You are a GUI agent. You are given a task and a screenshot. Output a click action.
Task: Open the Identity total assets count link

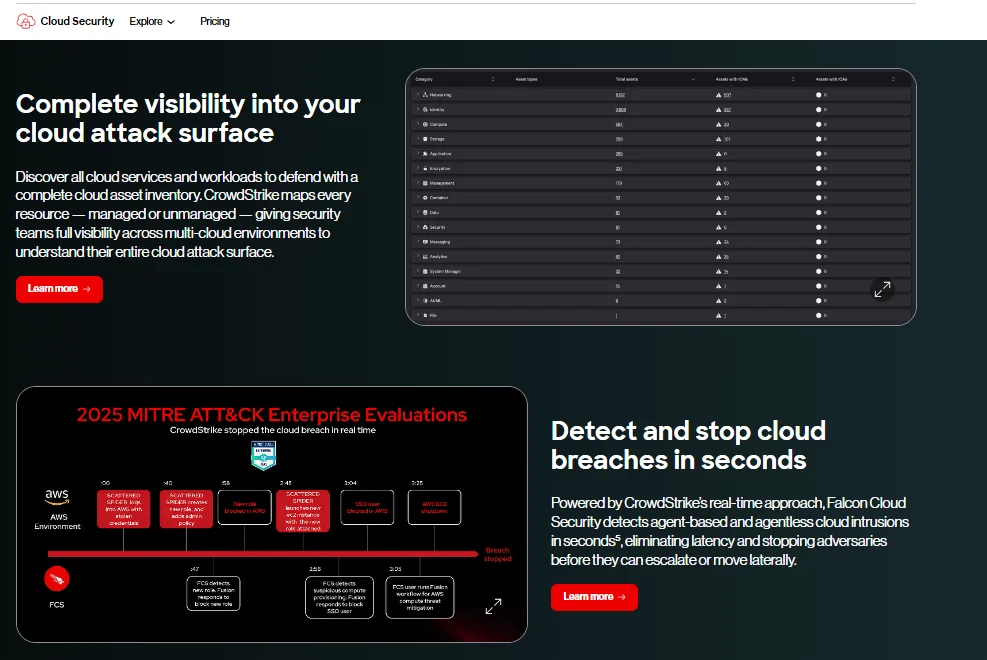click(x=620, y=109)
